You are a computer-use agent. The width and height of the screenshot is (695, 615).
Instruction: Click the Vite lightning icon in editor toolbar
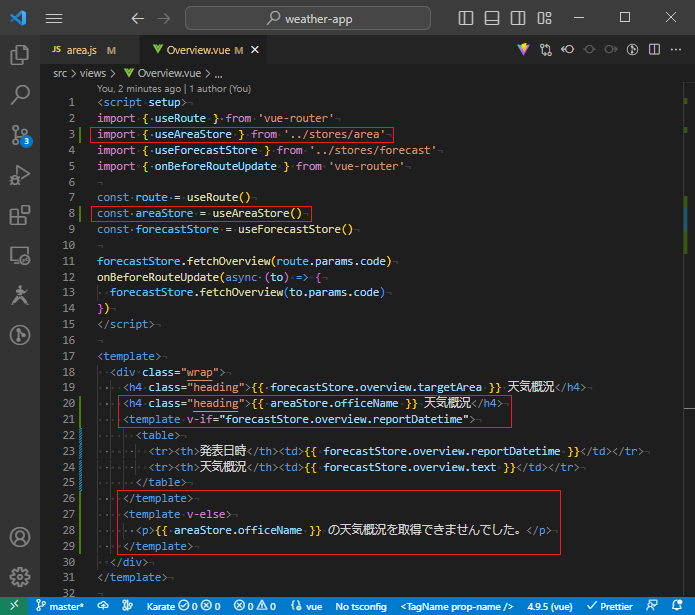pyautogui.click(x=523, y=50)
